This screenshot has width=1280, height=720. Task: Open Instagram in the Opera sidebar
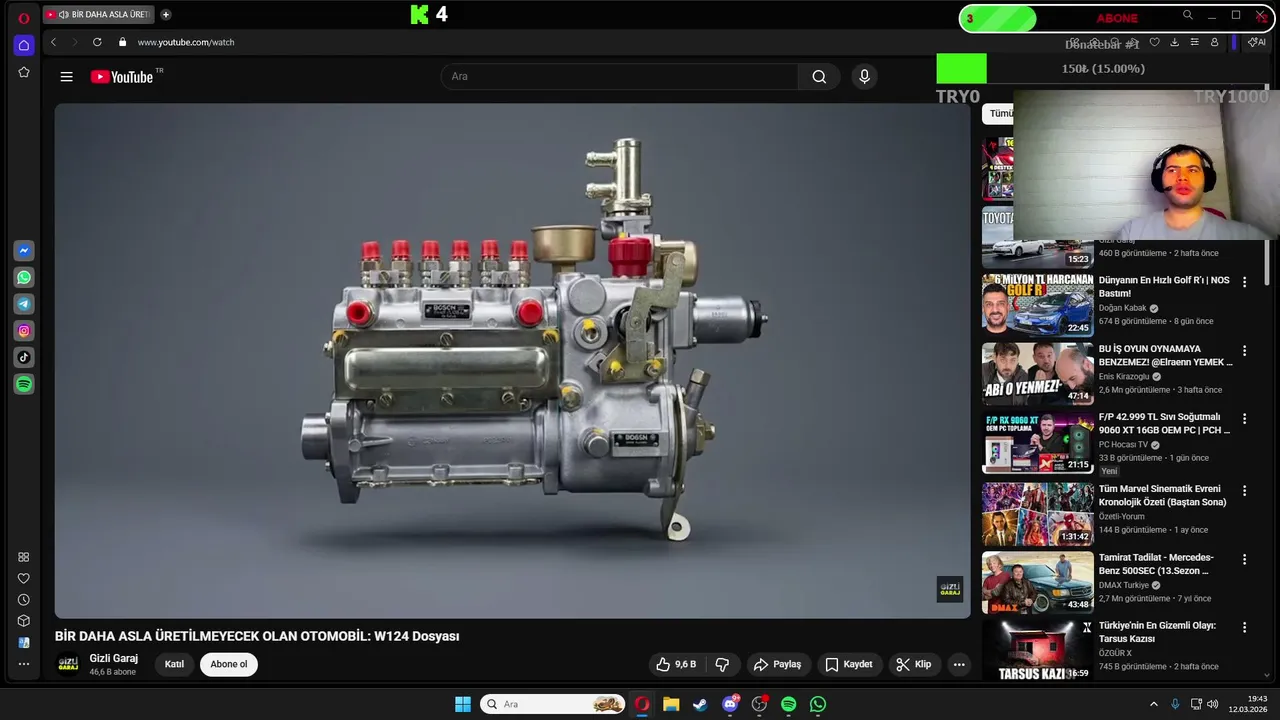pyautogui.click(x=24, y=331)
